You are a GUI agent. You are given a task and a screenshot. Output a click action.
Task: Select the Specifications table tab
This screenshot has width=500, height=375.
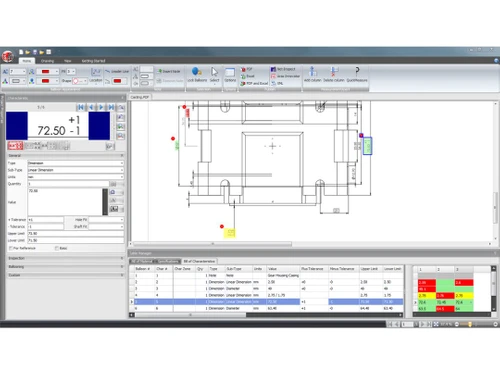(168, 261)
